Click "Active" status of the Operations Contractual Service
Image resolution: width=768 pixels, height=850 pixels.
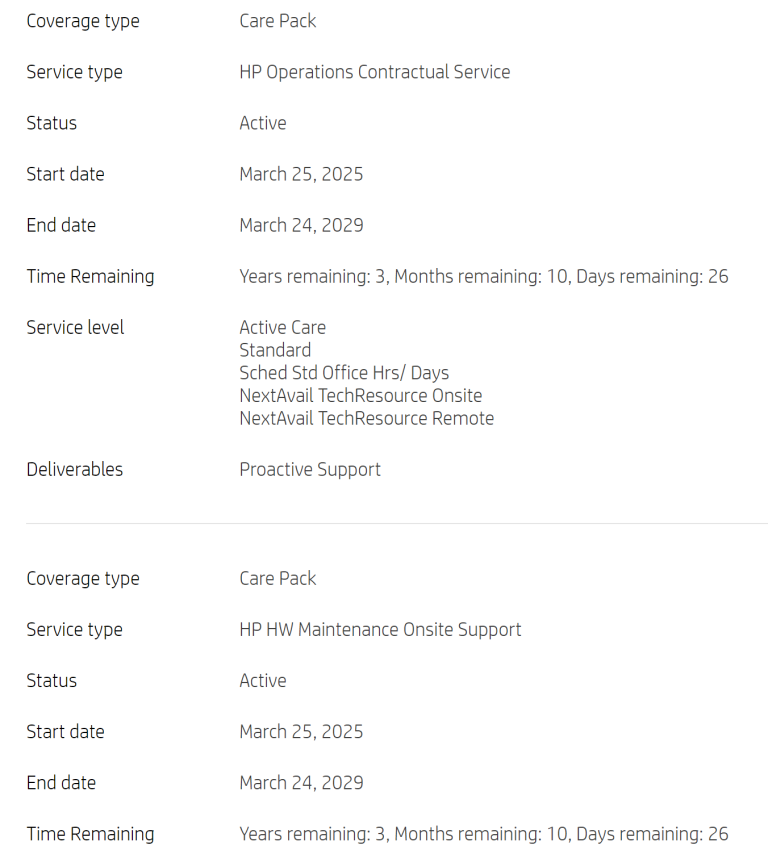[262, 123]
